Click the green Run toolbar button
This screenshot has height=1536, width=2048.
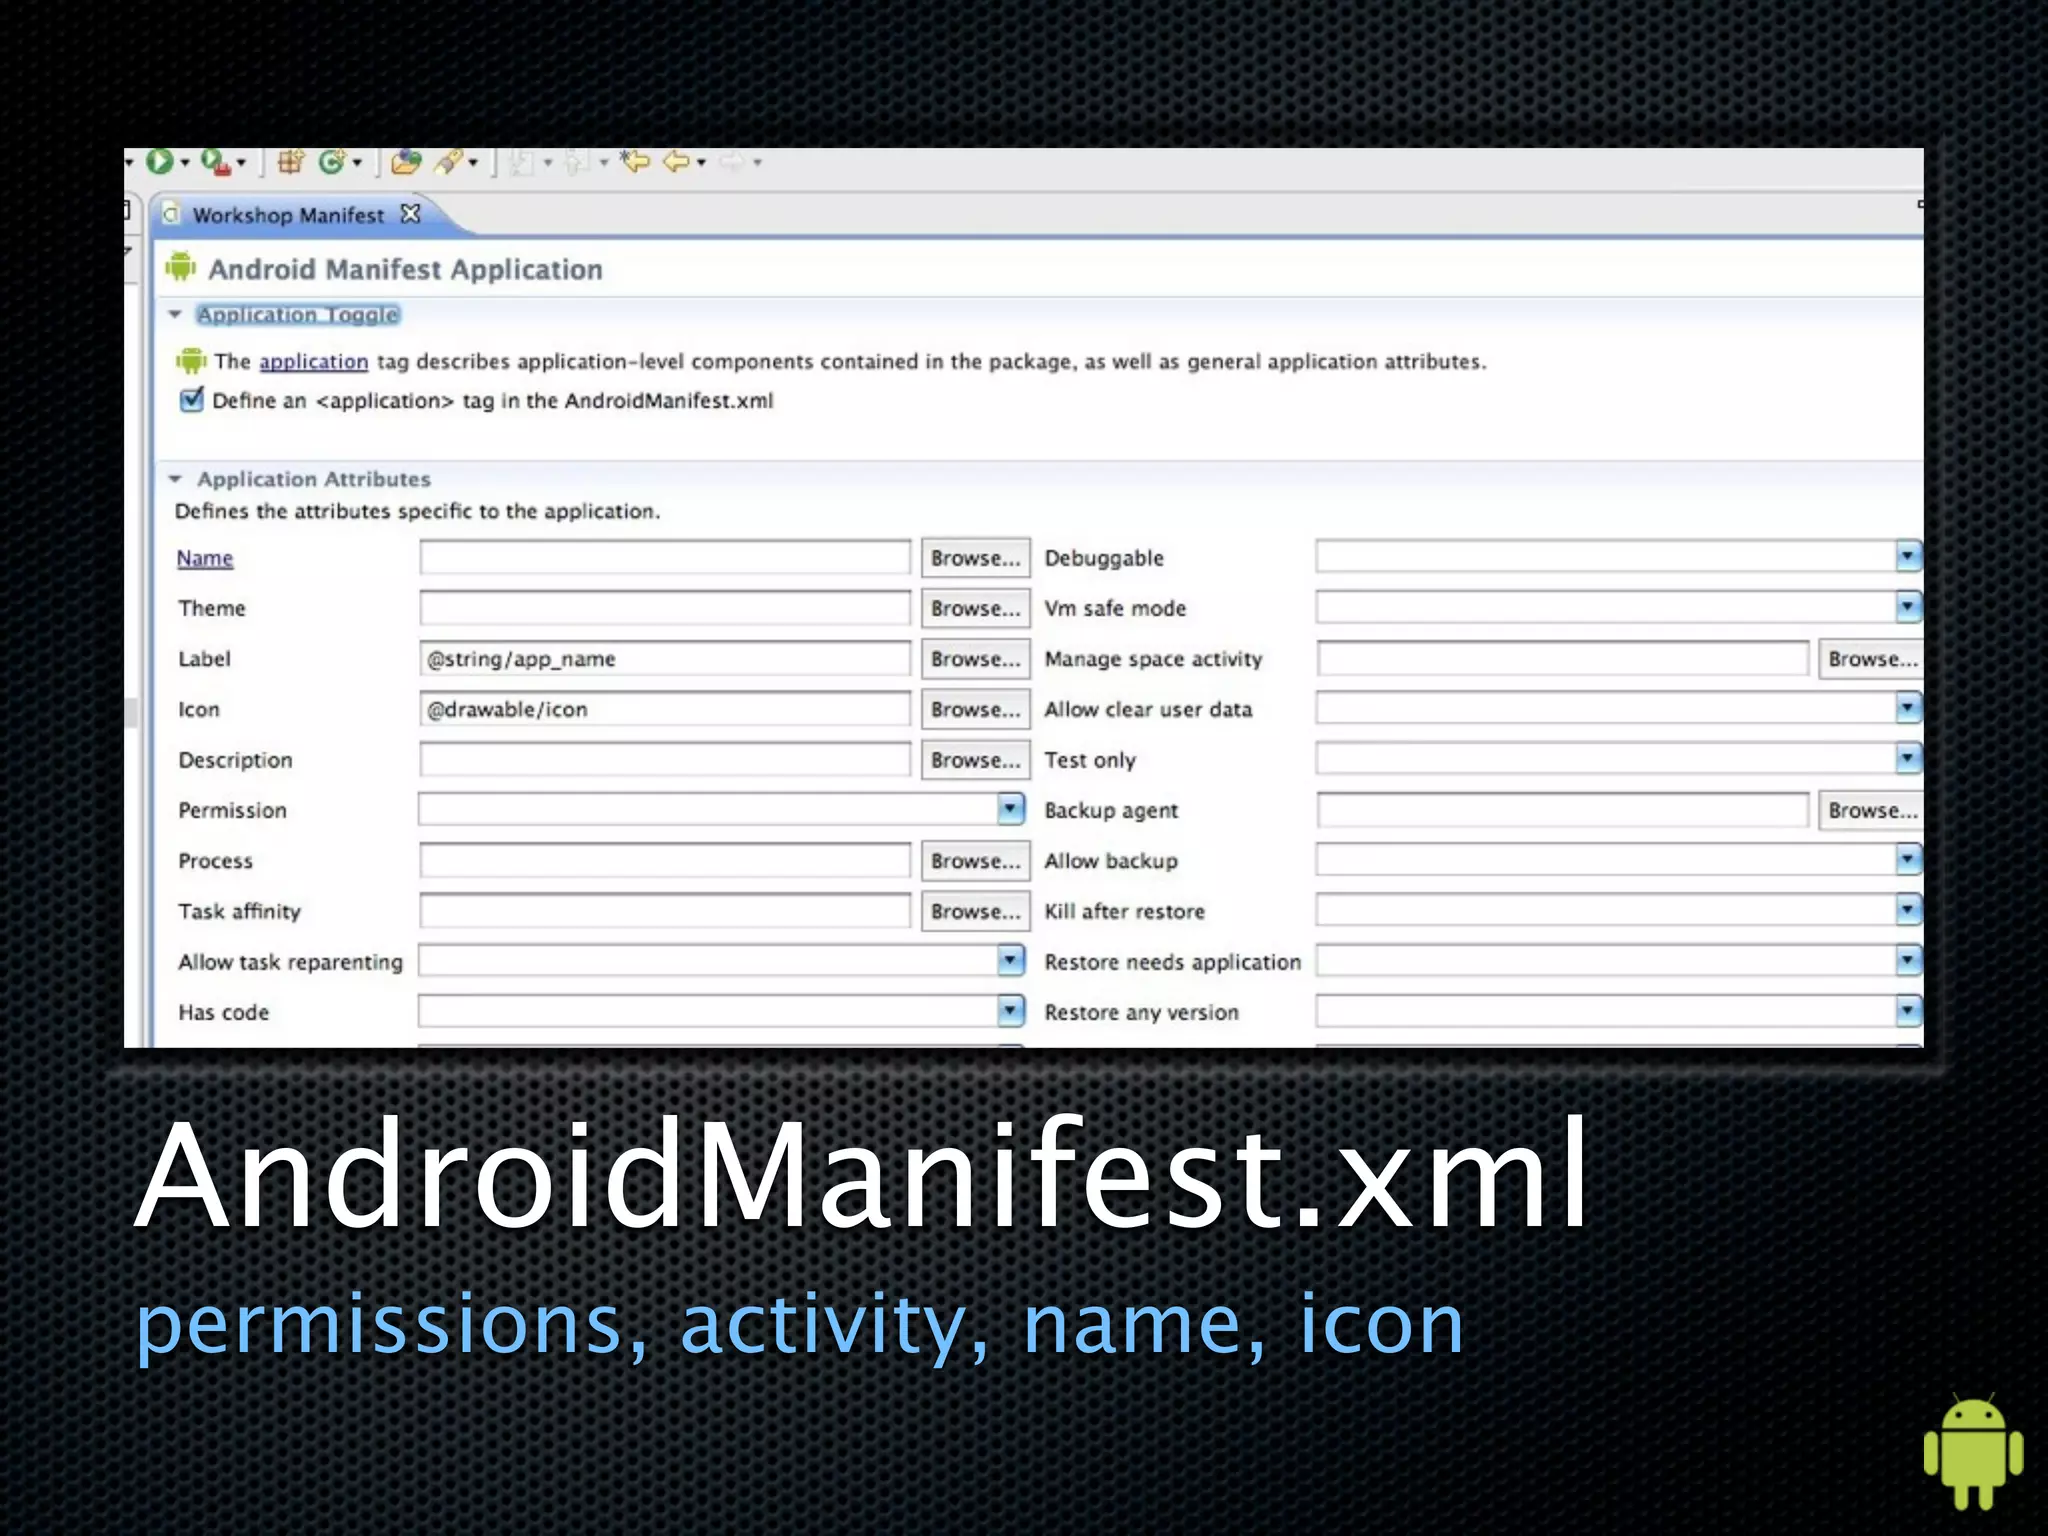pos(159,161)
